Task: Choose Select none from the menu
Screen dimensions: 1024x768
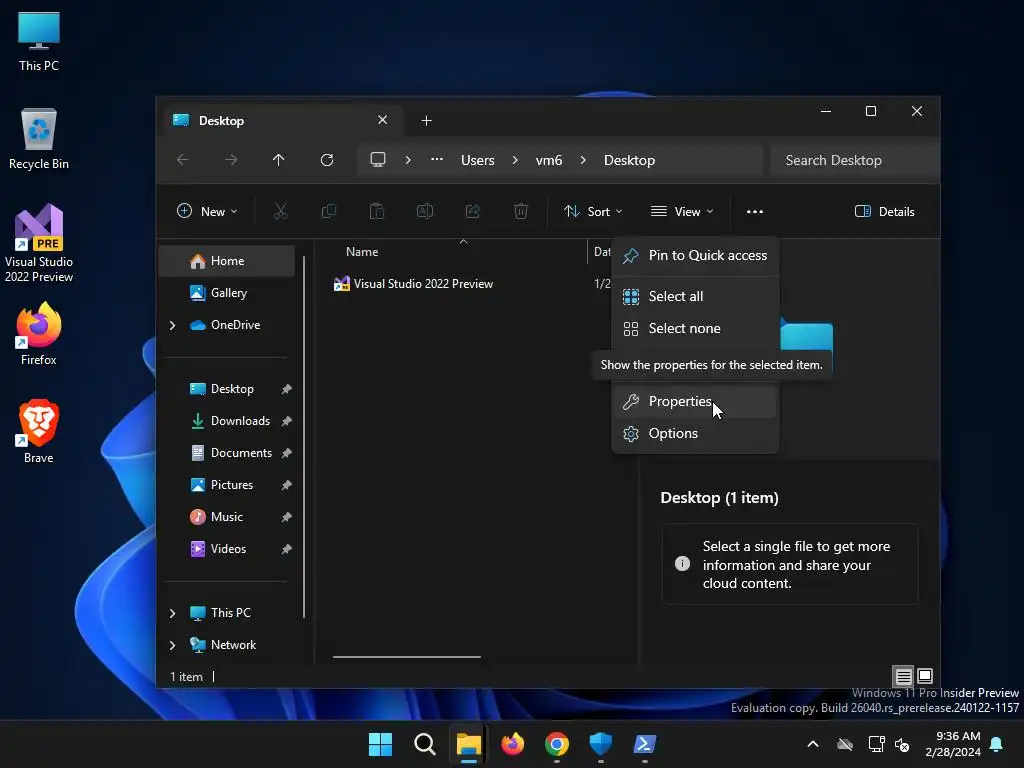Action: [696, 328]
